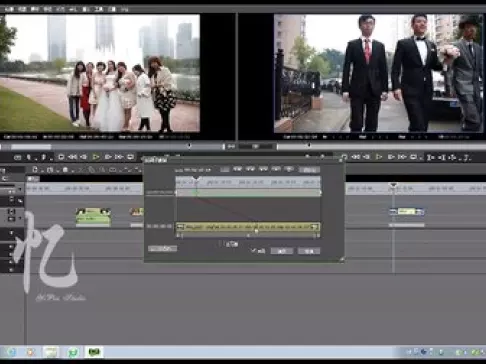
Task: Stop playback in the left player
Action: click(x=61, y=157)
